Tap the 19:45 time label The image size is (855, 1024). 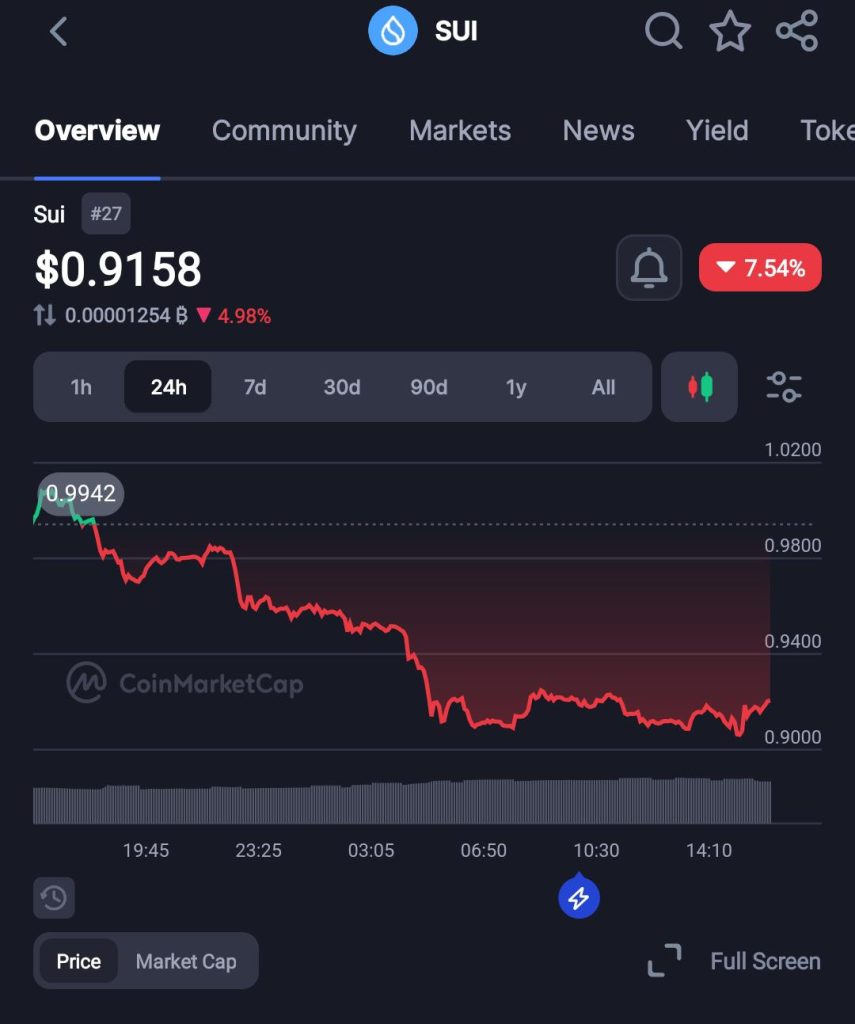(x=146, y=850)
